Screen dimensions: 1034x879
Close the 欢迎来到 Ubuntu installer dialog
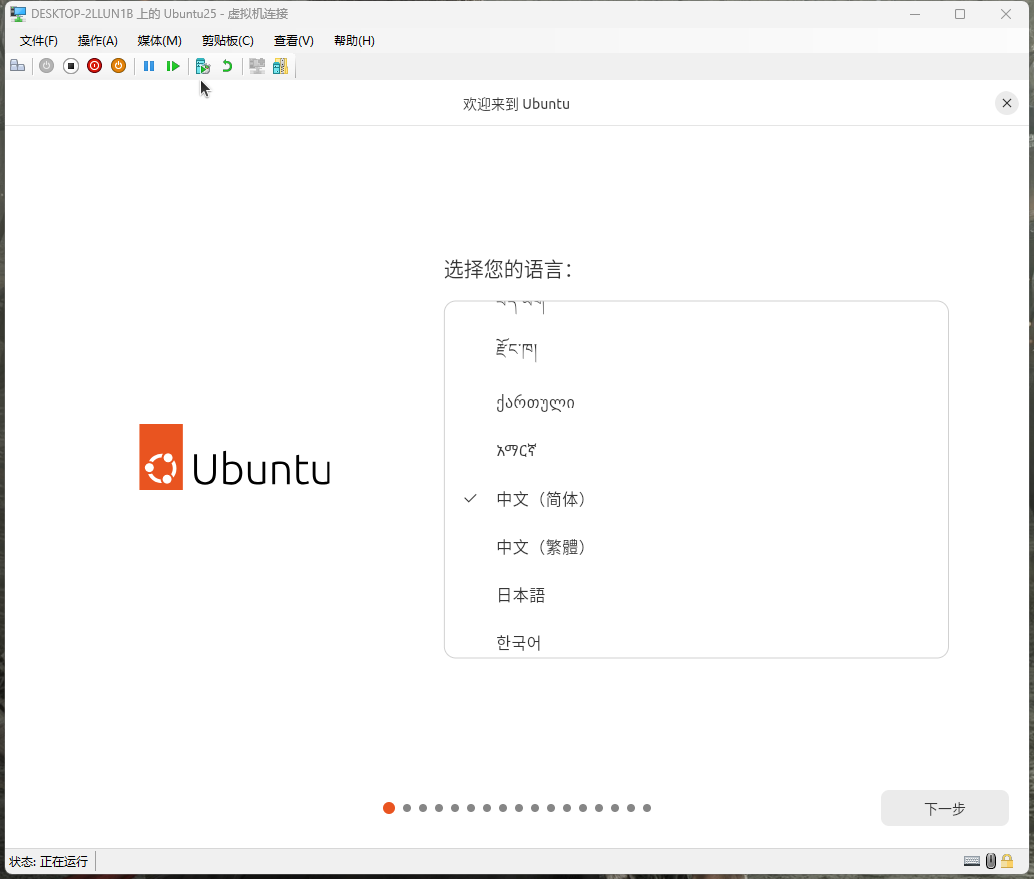(1007, 104)
